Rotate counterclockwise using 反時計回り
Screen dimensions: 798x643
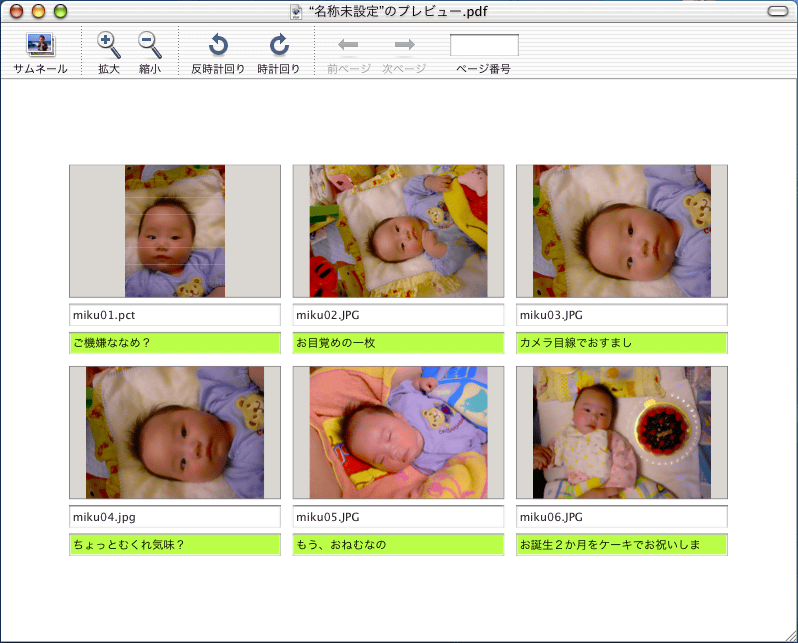[218, 53]
